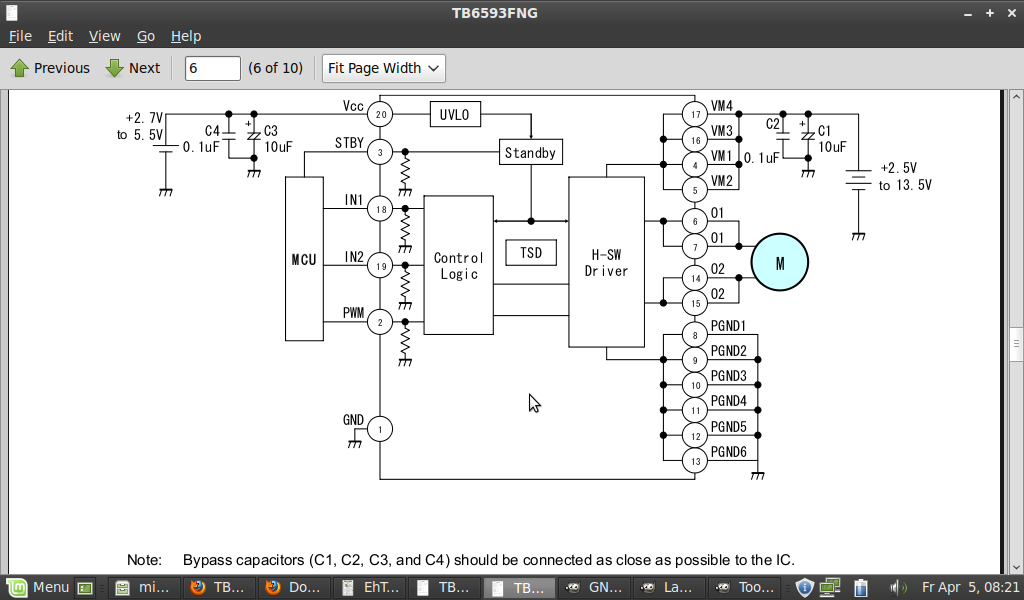
Task: Switch to the 'EhT...' taskbar window
Action: click(370, 588)
